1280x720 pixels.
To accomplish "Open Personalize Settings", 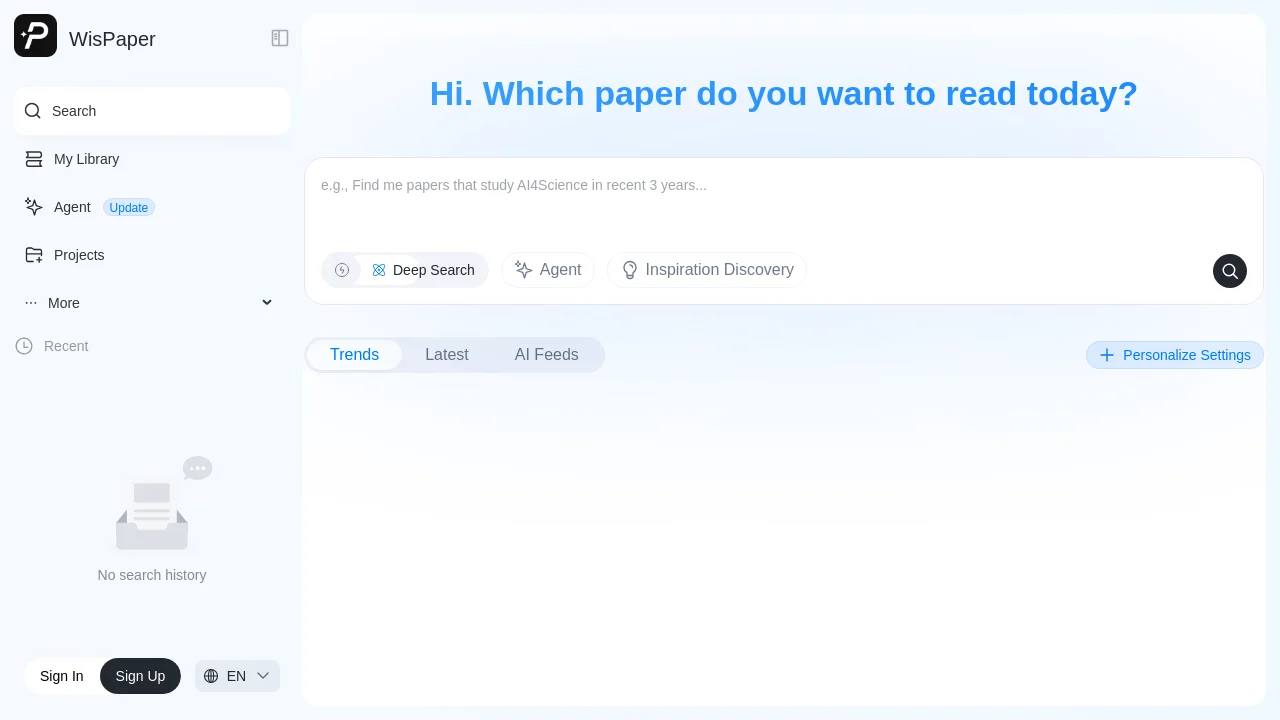I will point(1175,355).
